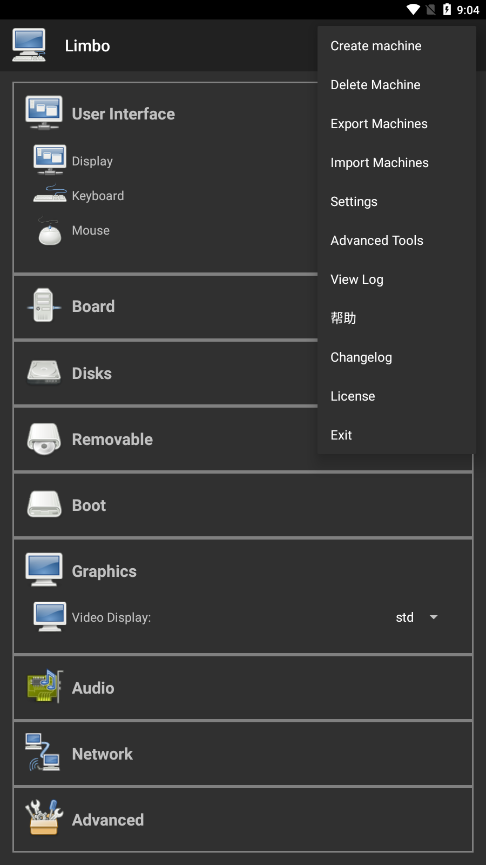Expand the Removable section
Viewport: 486px width, 865px height.
click(165, 439)
